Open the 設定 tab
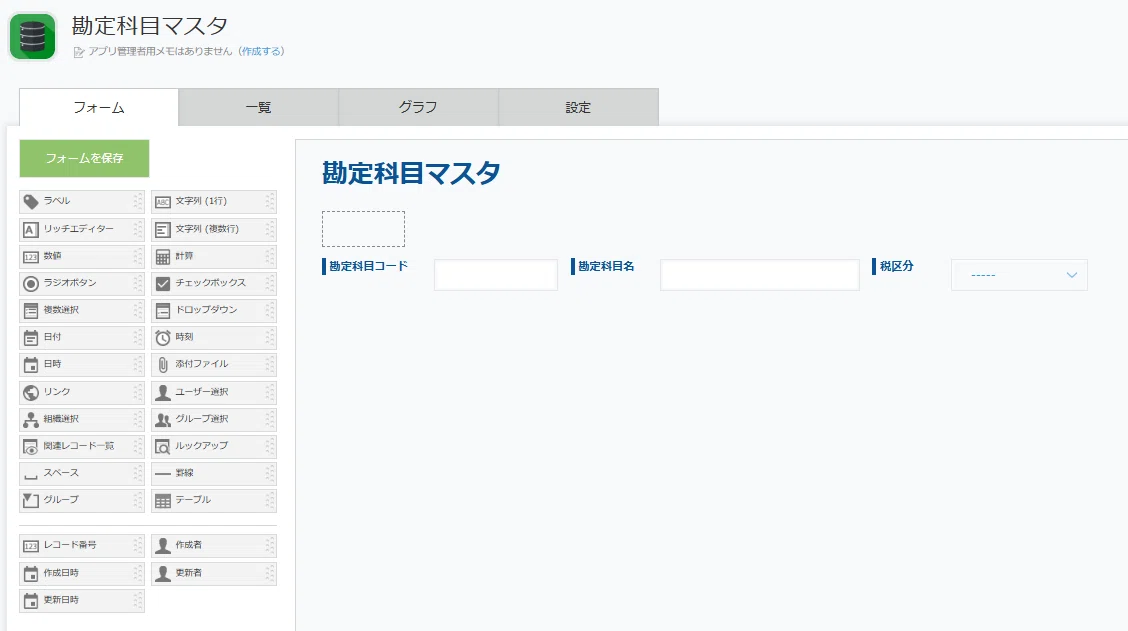This screenshot has height=631, width=1128. point(578,107)
